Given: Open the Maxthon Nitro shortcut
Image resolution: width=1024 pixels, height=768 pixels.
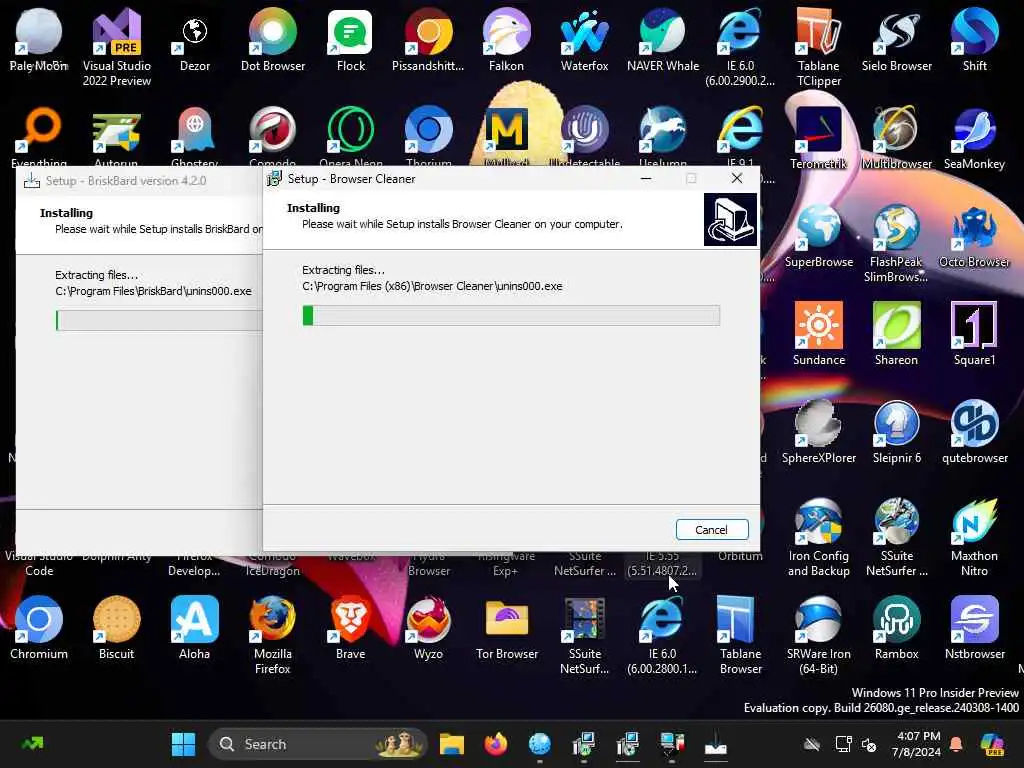Looking at the screenshot, I should click(974, 537).
